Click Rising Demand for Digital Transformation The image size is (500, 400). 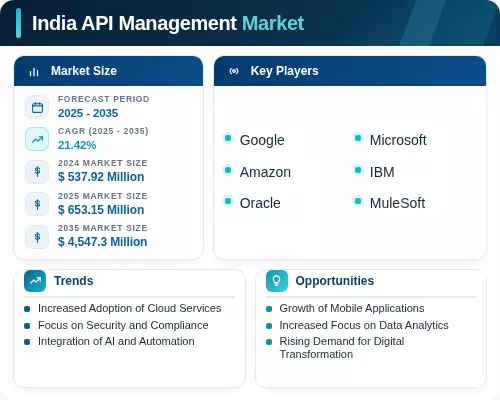point(342,348)
